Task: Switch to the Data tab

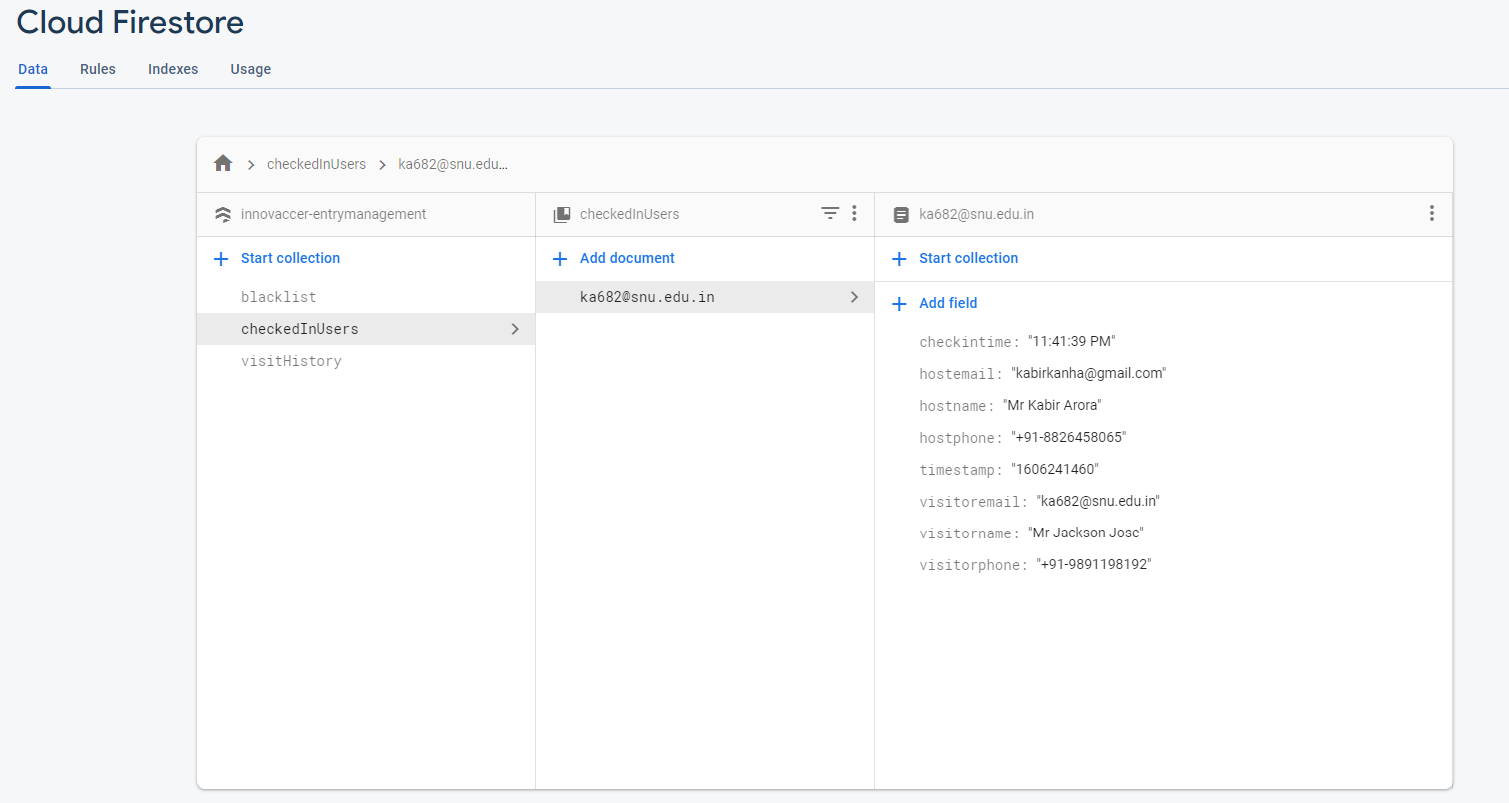Action: (33, 69)
